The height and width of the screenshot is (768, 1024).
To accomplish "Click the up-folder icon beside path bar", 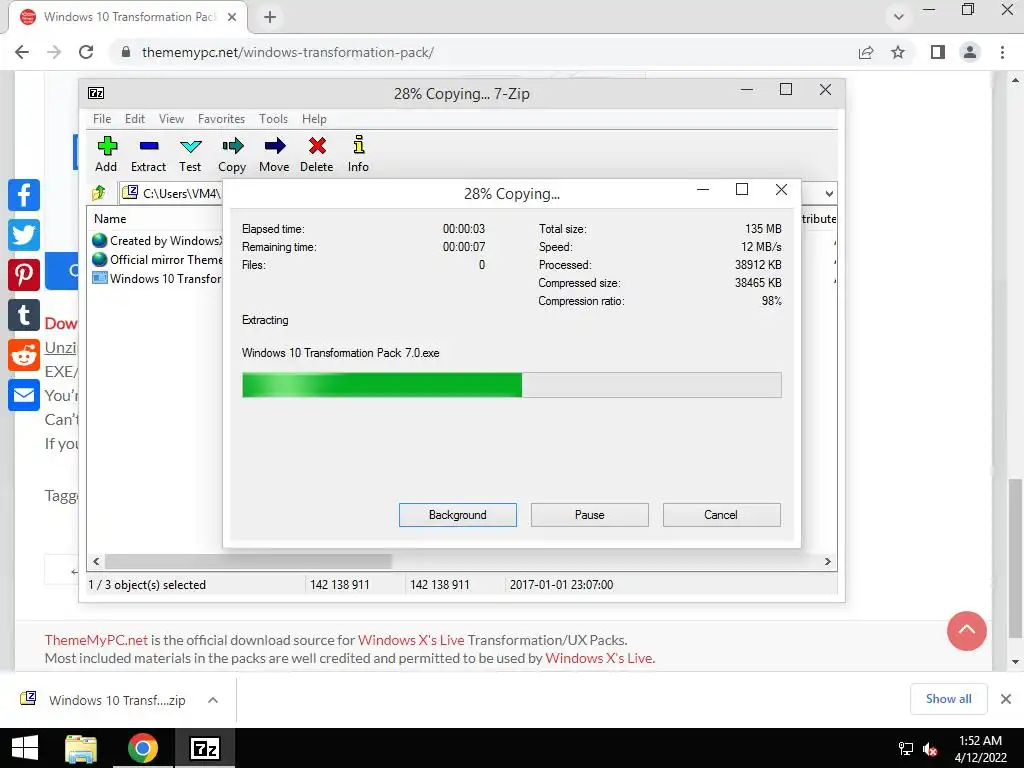I will (99, 193).
